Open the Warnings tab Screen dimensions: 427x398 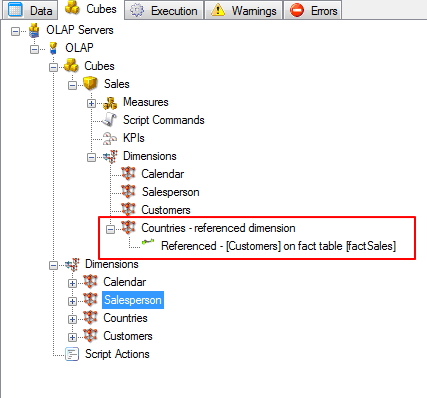tap(244, 10)
